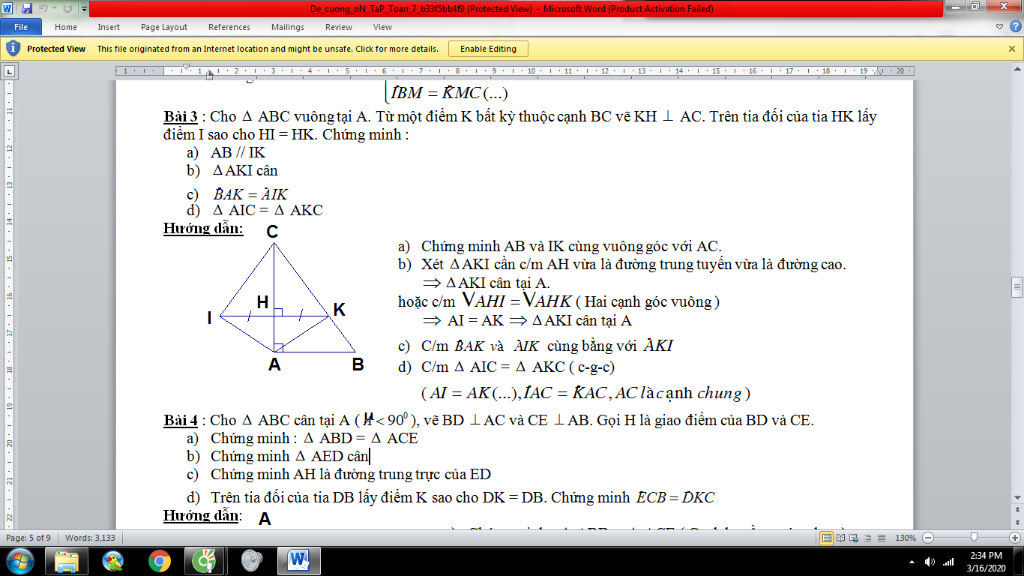The image size is (1024, 576).
Task: Open the Mailings ribbon tab
Action: (x=287, y=27)
